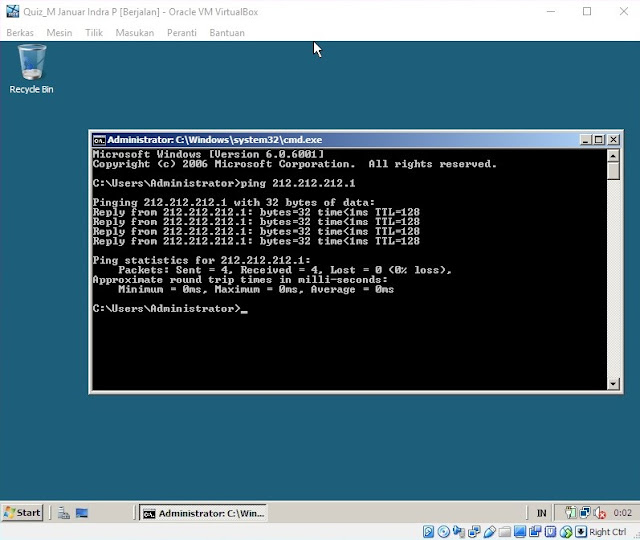Click the cmd scrollbar thumb

click(613, 171)
